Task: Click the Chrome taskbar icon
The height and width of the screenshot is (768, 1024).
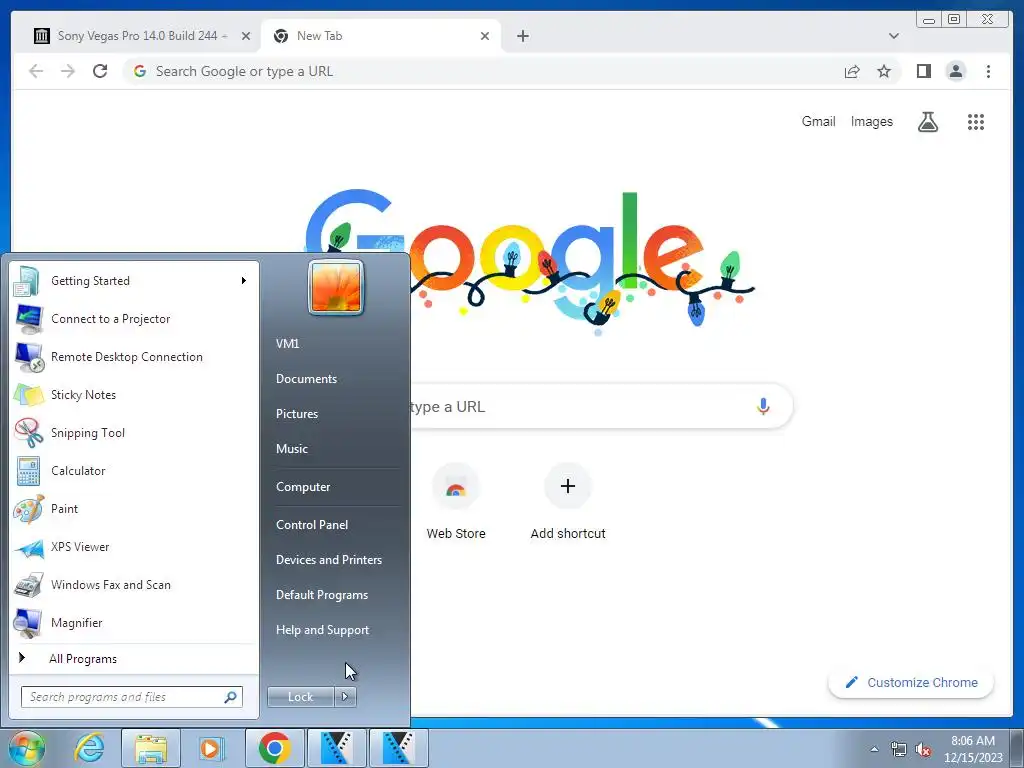Action: coord(274,748)
